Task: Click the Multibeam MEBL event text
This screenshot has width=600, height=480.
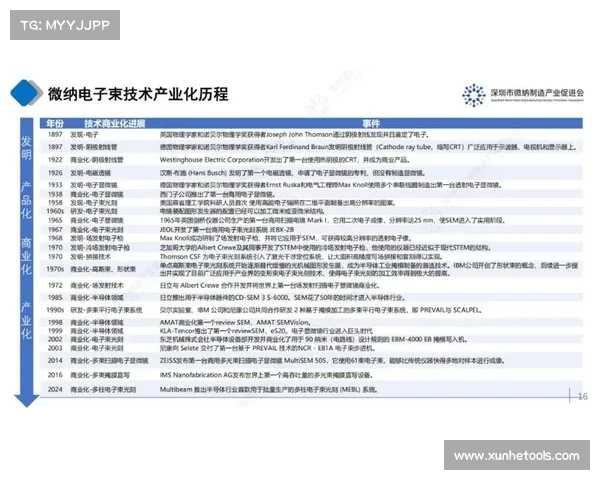Action: (x=269, y=390)
